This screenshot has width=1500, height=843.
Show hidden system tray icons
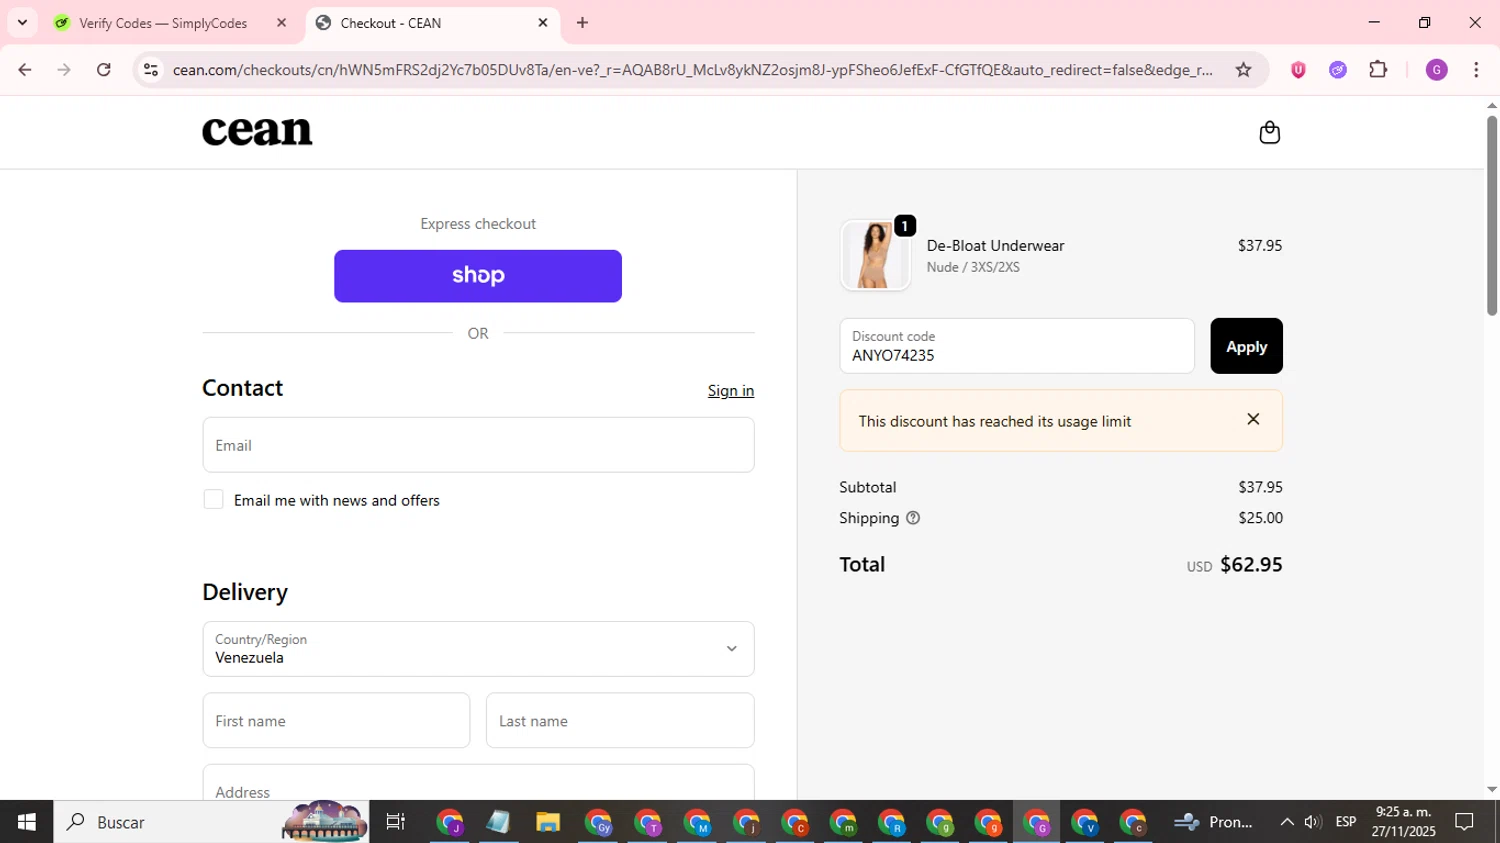pos(1286,822)
